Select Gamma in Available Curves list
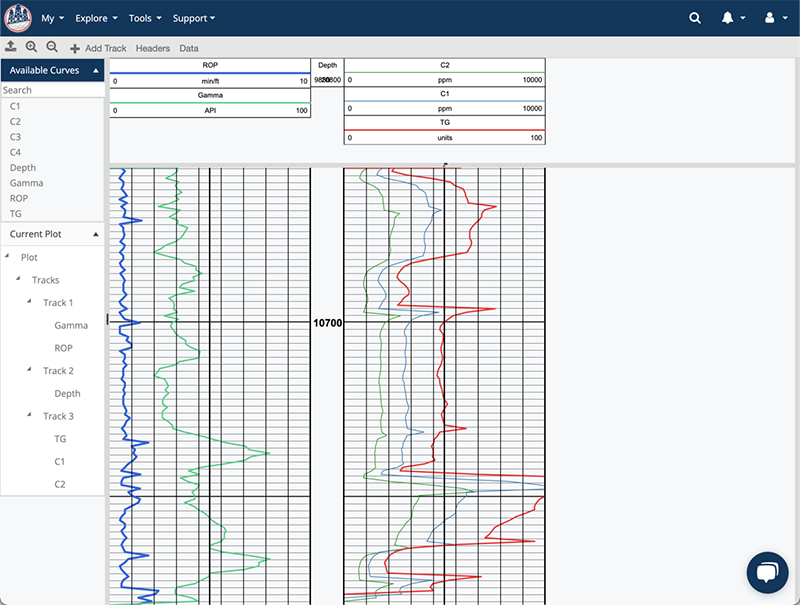Image resolution: width=800 pixels, height=605 pixels. coord(26,183)
